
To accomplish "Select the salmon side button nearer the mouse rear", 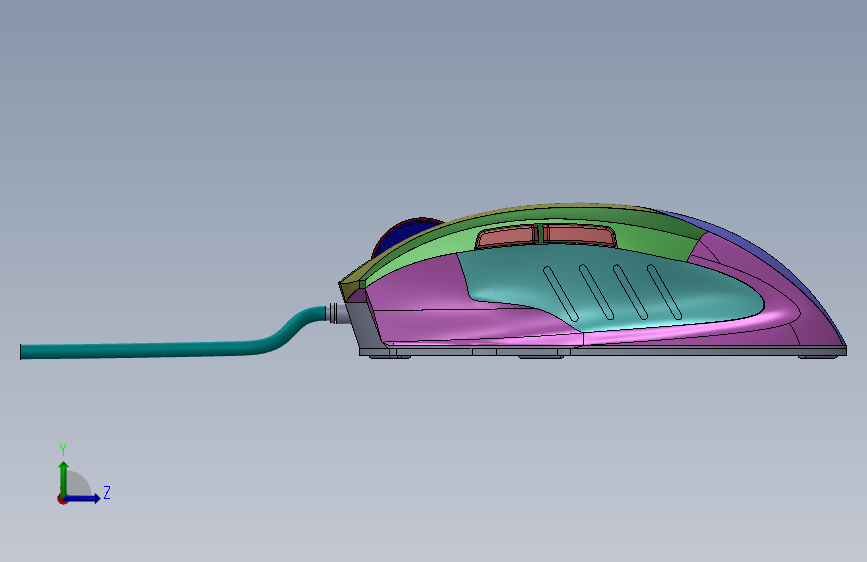I will click(578, 235).
